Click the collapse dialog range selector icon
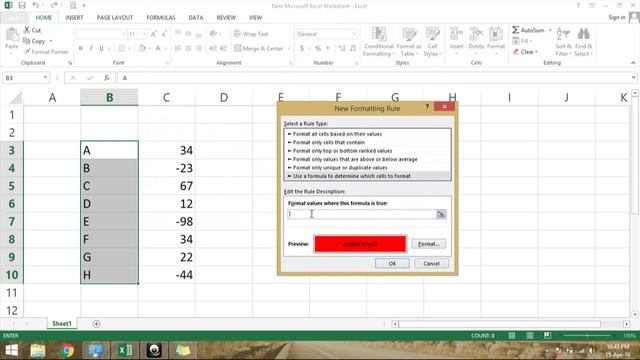This screenshot has width=640, height=360. 441,214
